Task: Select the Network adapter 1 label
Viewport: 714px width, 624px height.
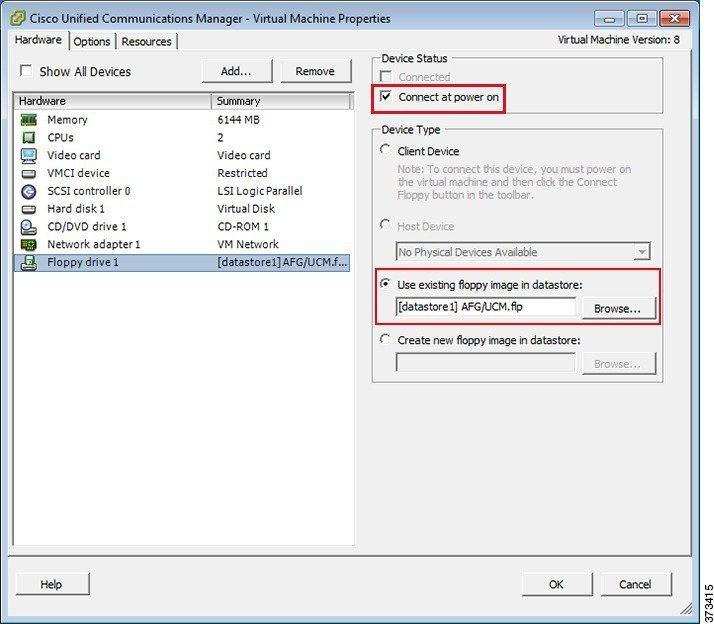Action: point(94,245)
